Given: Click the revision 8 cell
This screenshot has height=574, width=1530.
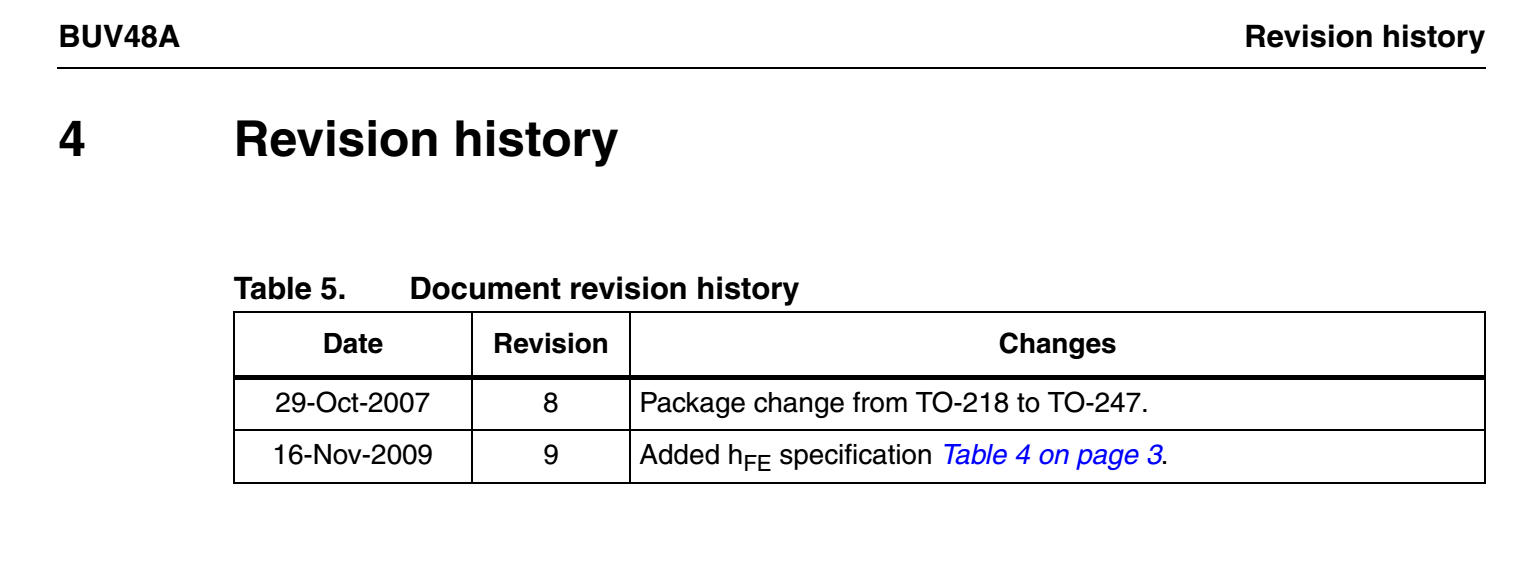Looking at the screenshot, I should (x=551, y=404).
